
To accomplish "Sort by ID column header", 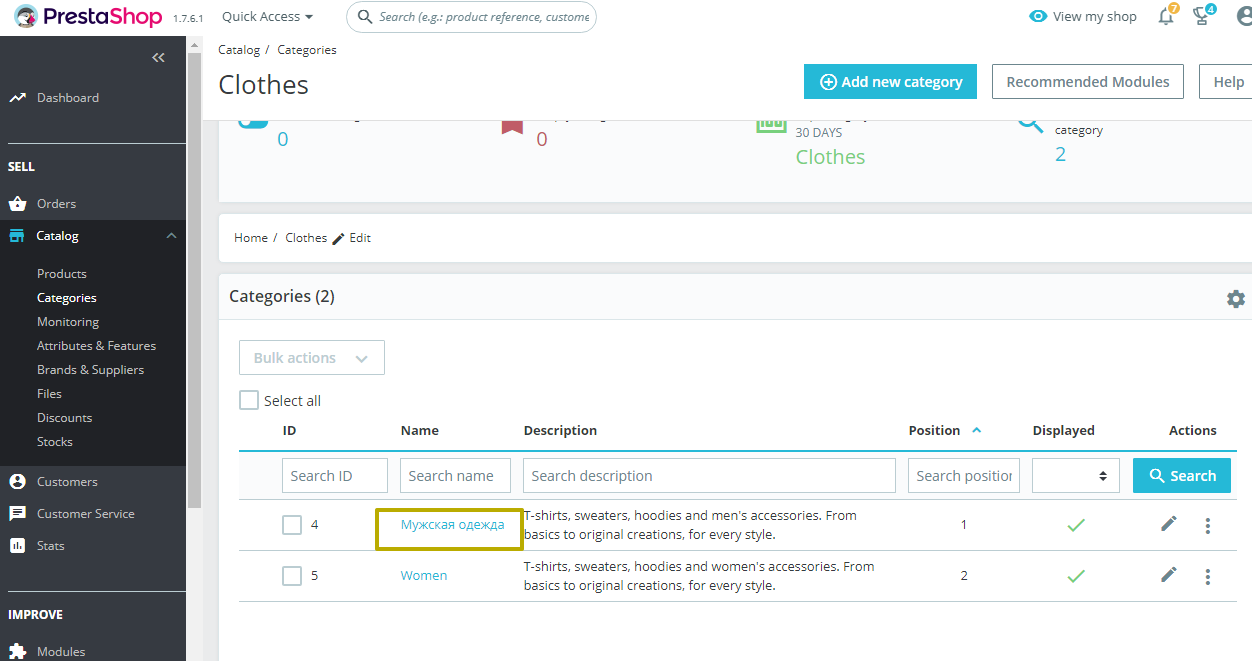I will tap(289, 430).
